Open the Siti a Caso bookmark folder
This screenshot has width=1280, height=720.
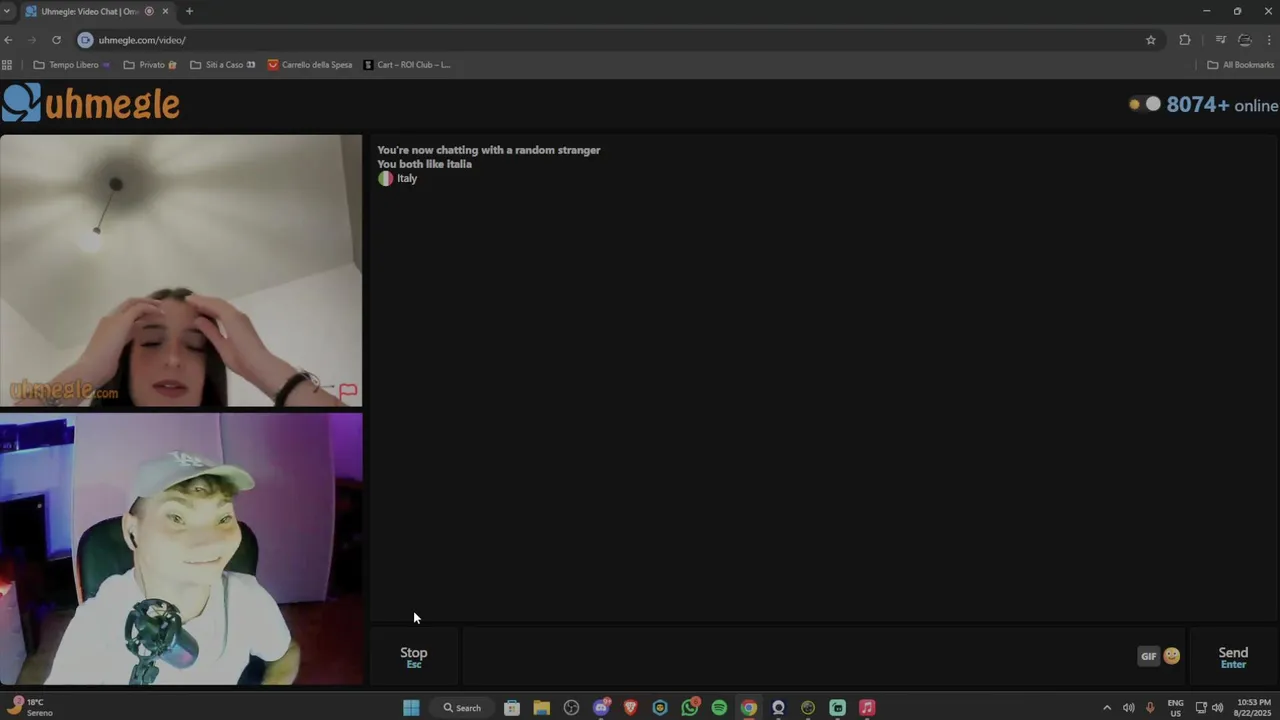(223, 65)
